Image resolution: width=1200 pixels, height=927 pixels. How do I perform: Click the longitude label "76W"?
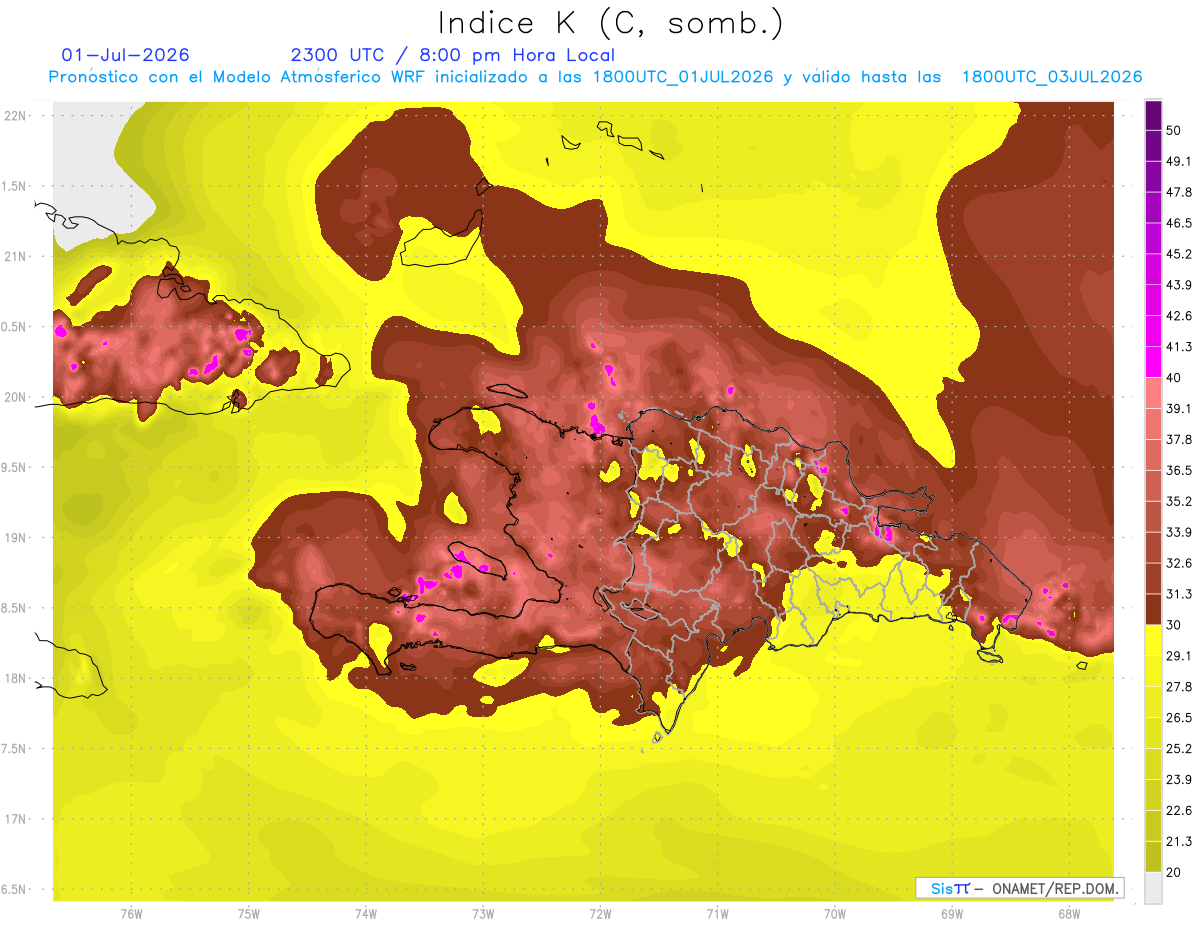click(131, 913)
